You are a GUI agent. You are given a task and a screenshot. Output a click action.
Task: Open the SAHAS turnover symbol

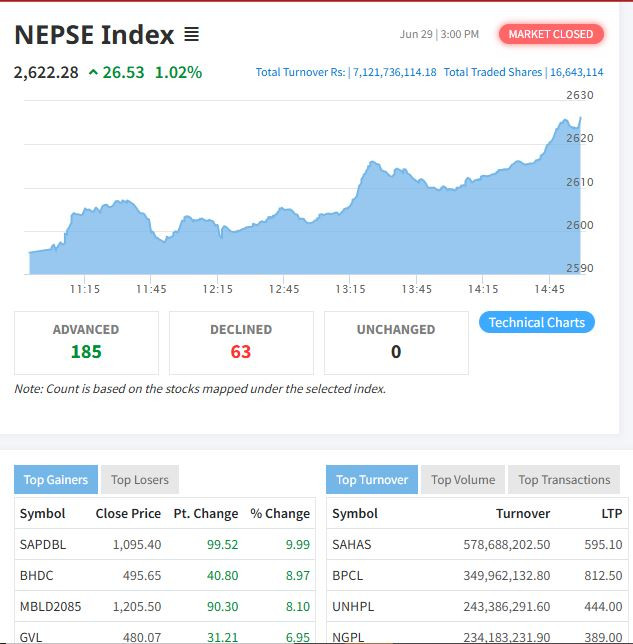tap(351, 545)
